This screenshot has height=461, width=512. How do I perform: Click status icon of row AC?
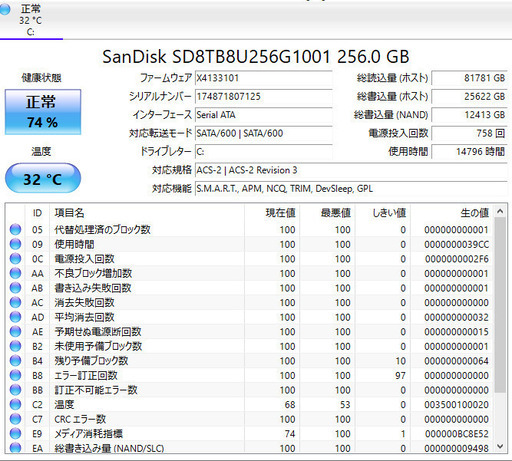click(x=15, y=302)
